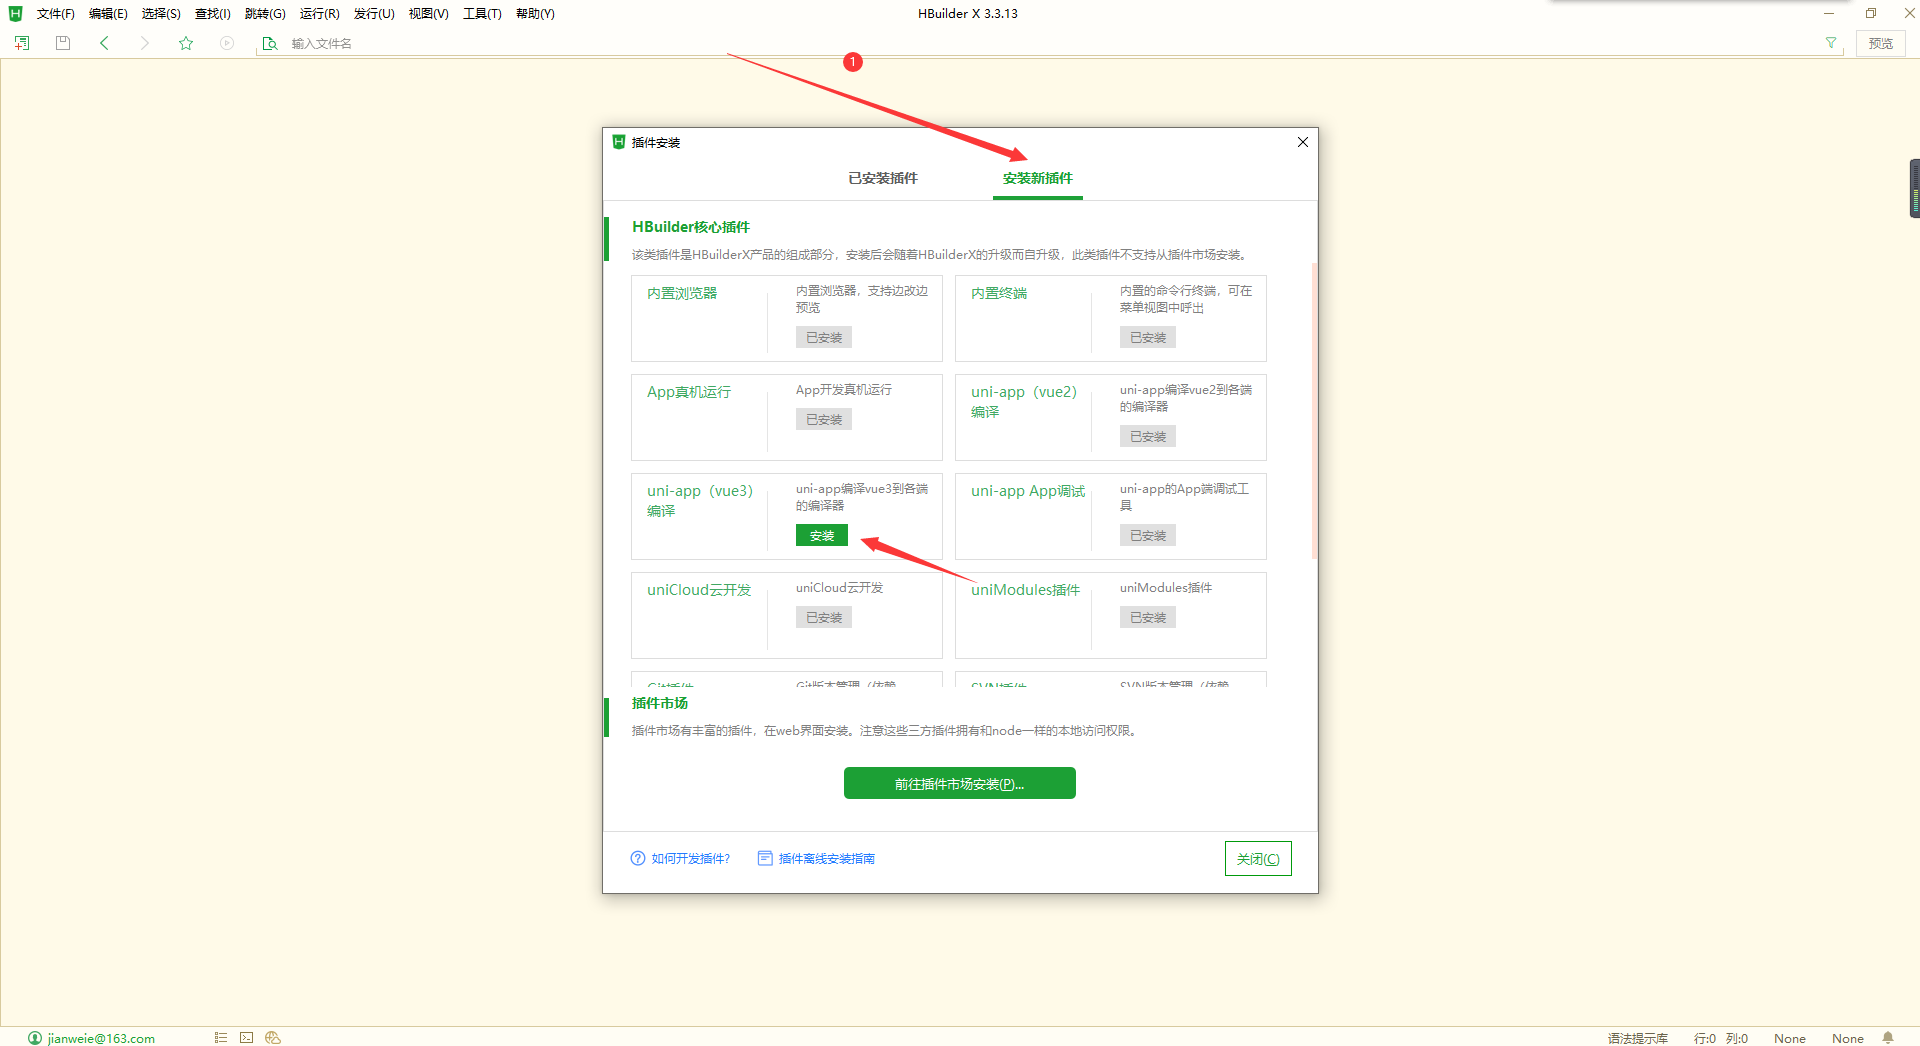
Task: Click the save floppy disk icon
Action: point(63,43)
